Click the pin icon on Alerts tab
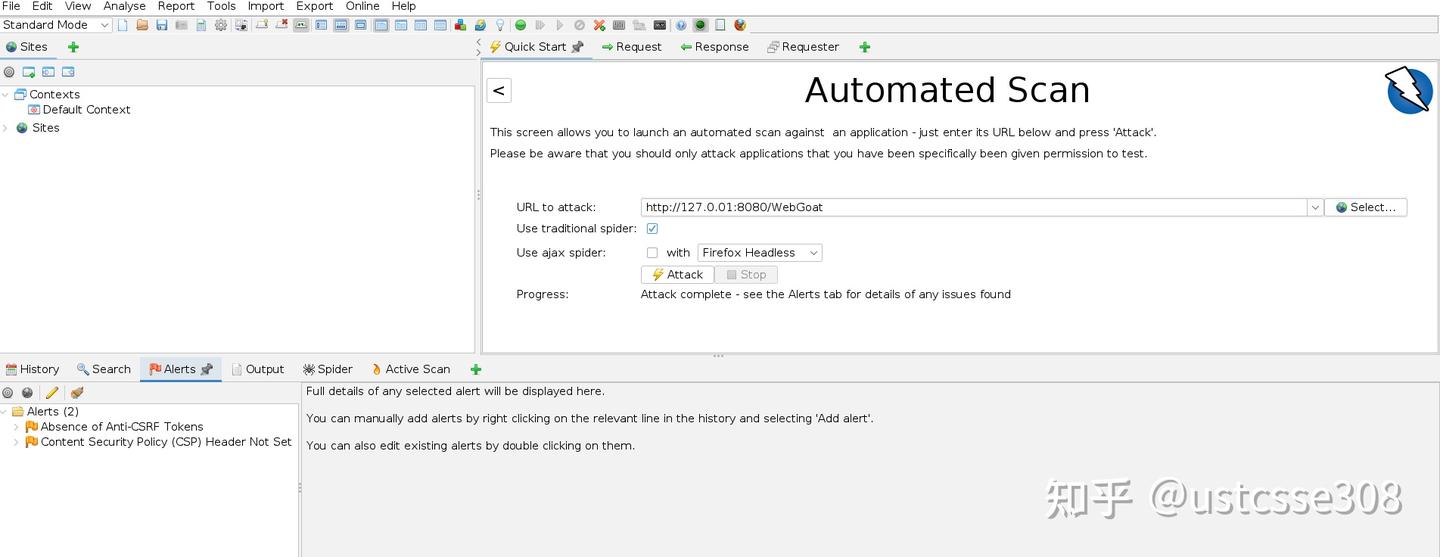Image resolution: width=1440 pixels, height=557 pixels. tap(206, 369)
